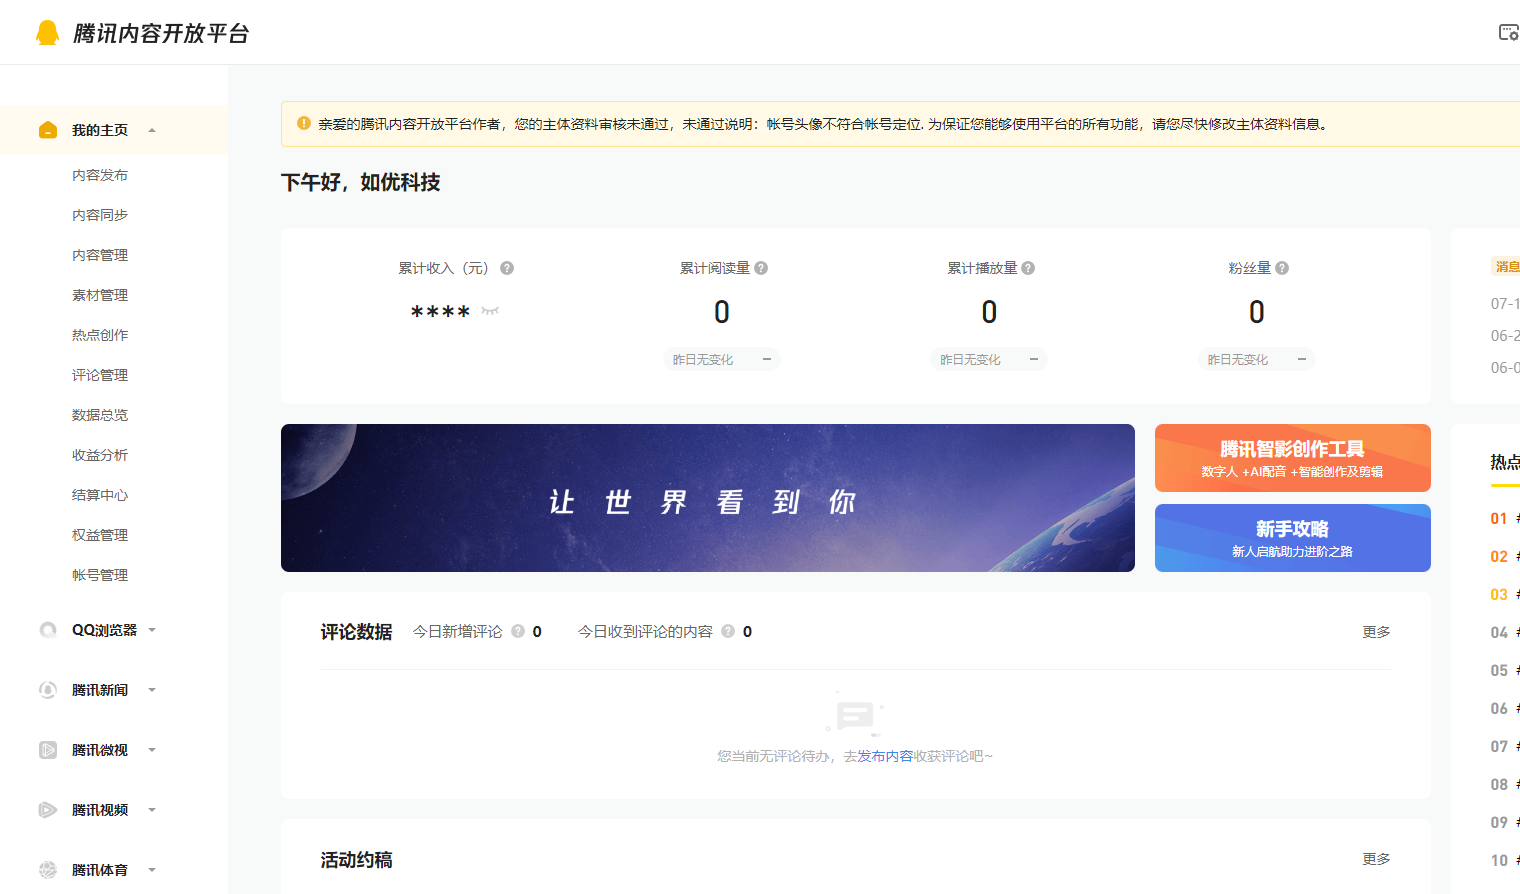1520x894 pixels.
Task: Toggle income visibility eye icon
Action: point(490,311)
